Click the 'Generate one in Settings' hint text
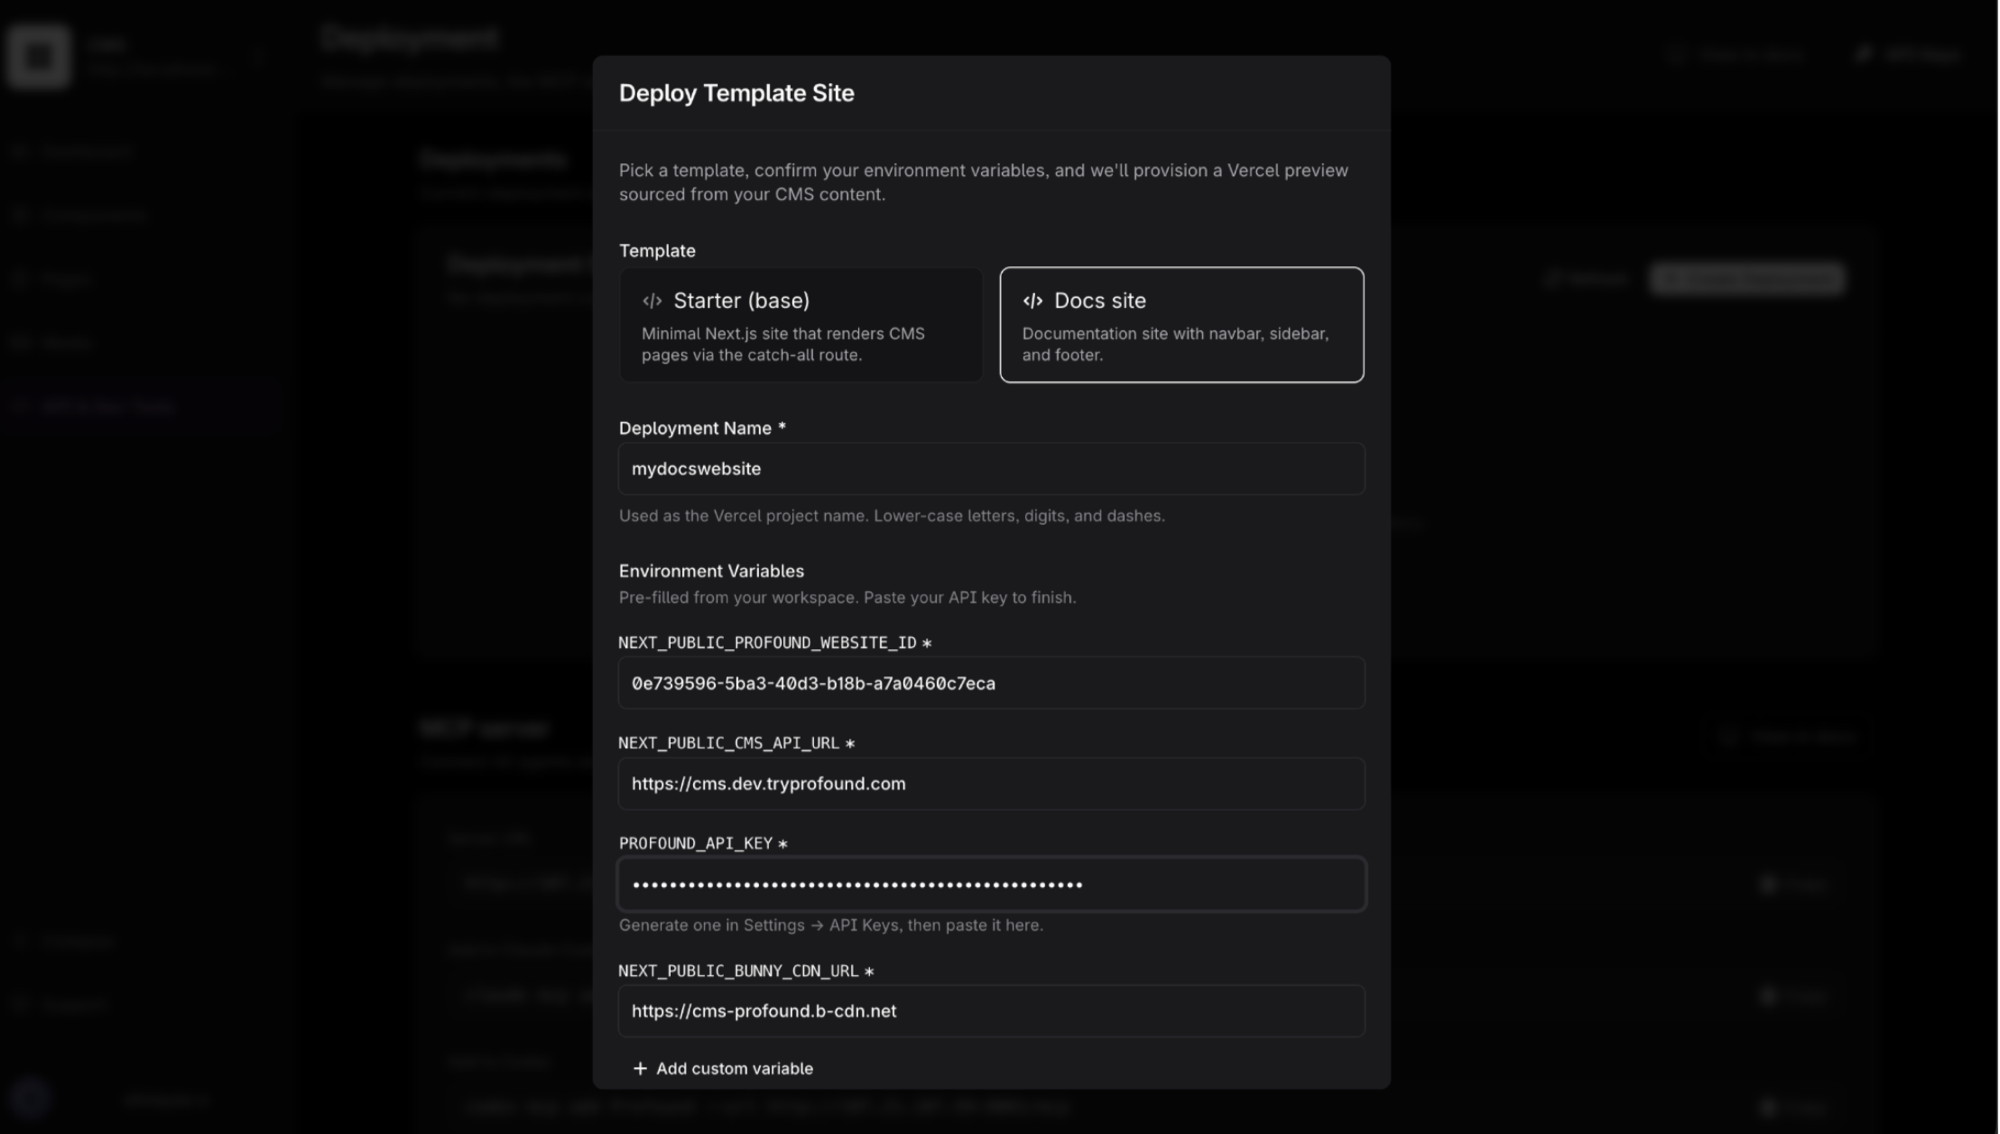 point(831,925)
